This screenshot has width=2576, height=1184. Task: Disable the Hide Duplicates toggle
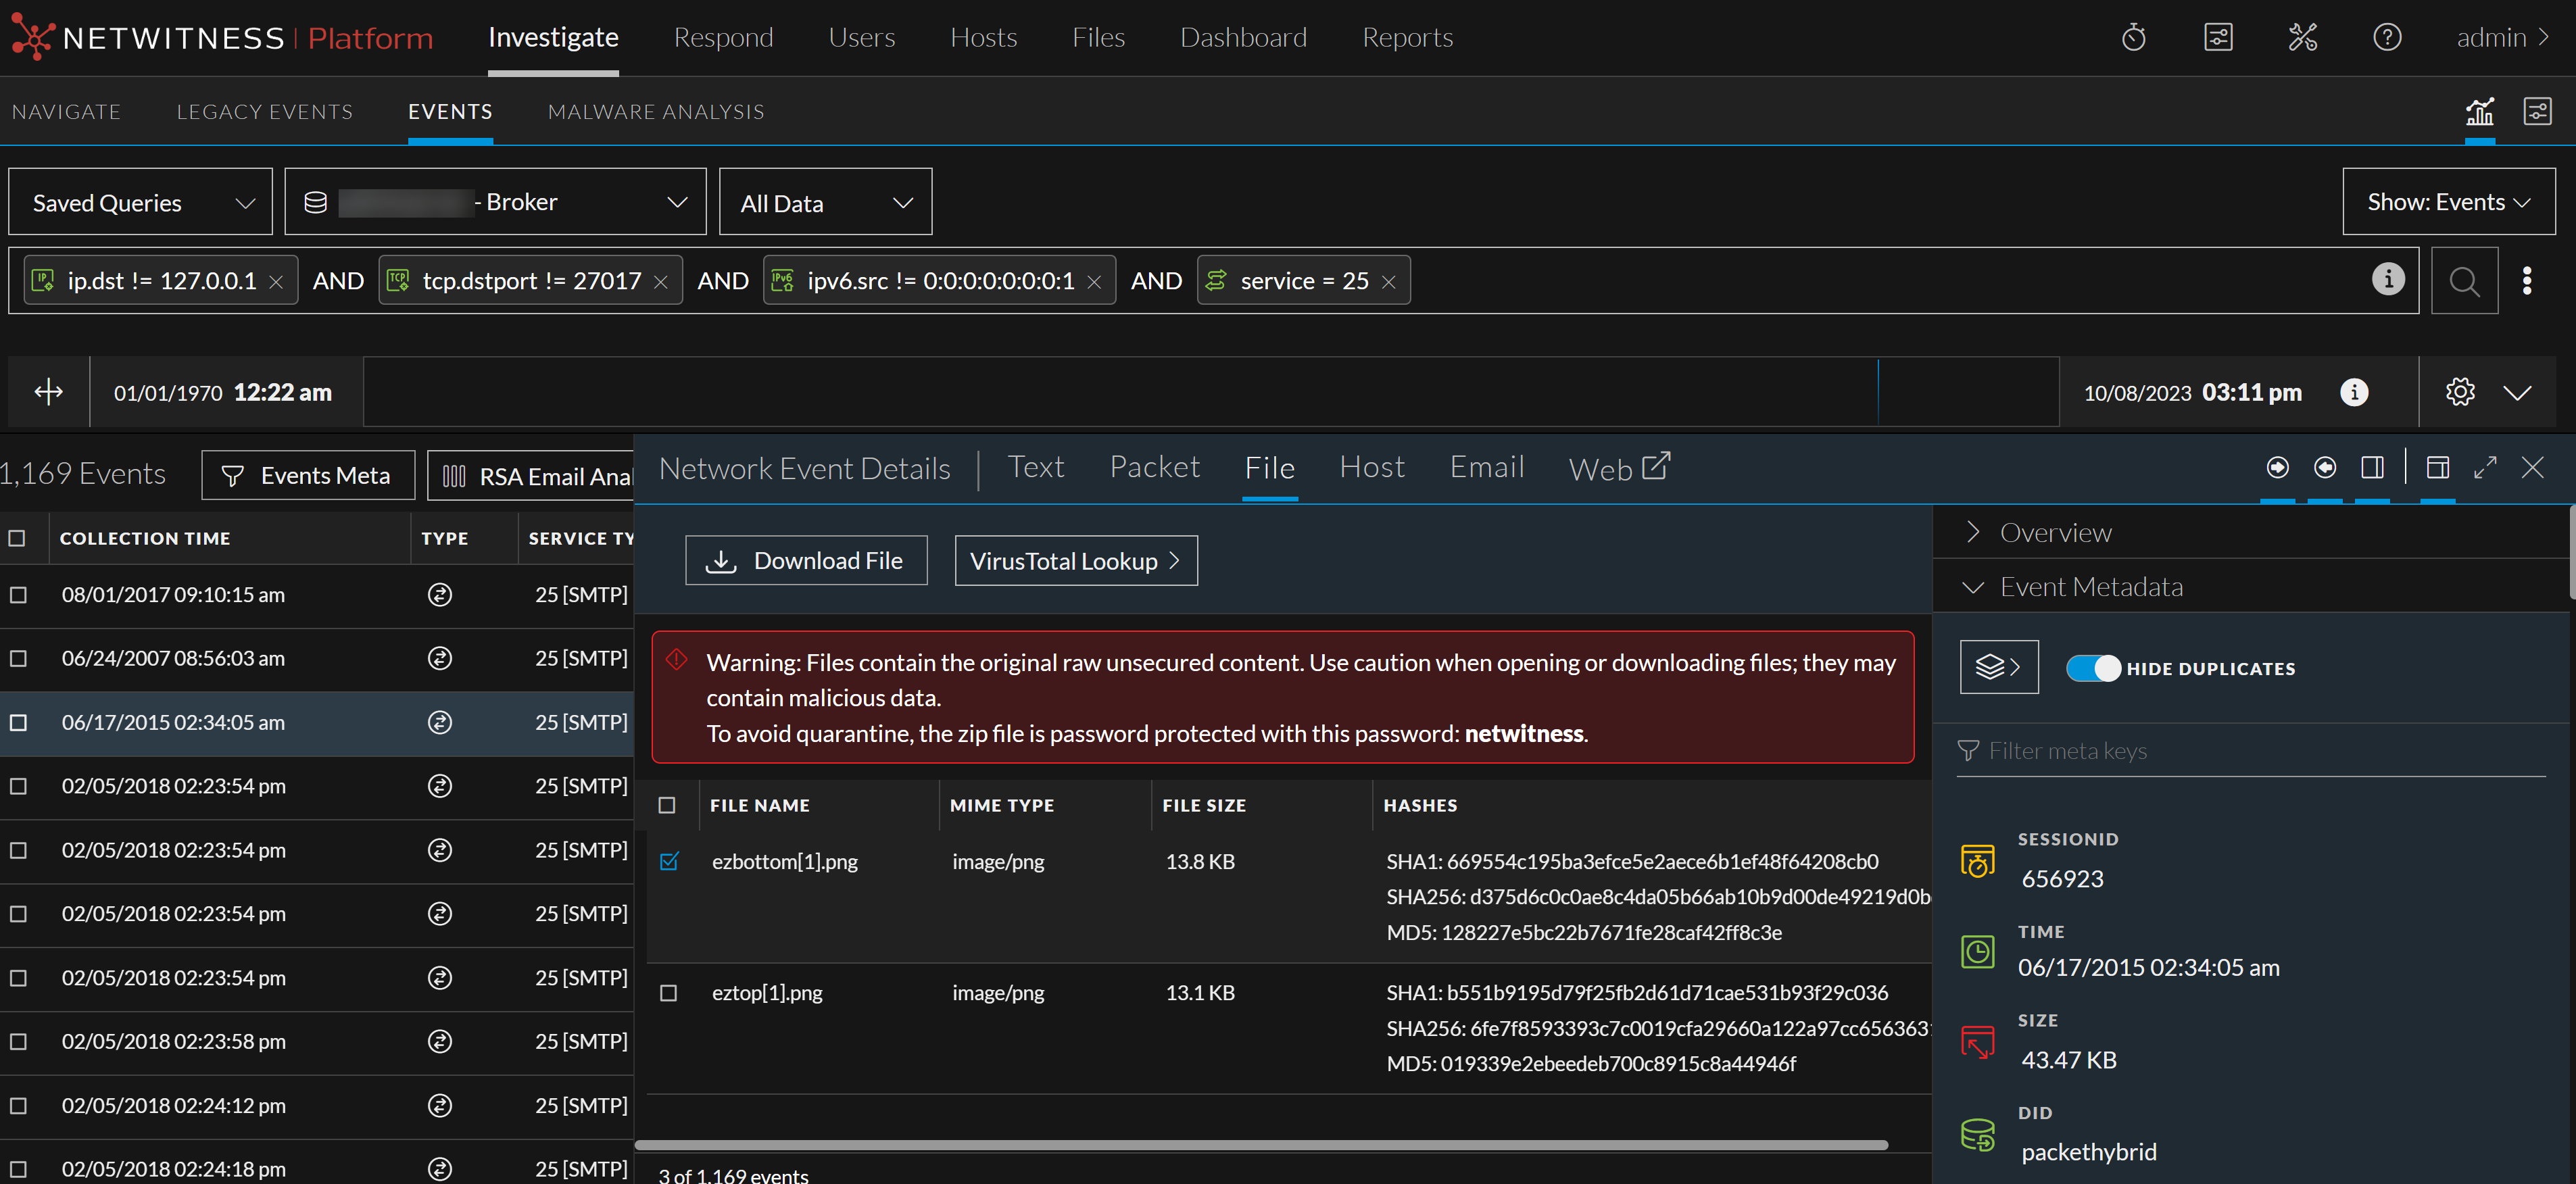coord(2094,667)
